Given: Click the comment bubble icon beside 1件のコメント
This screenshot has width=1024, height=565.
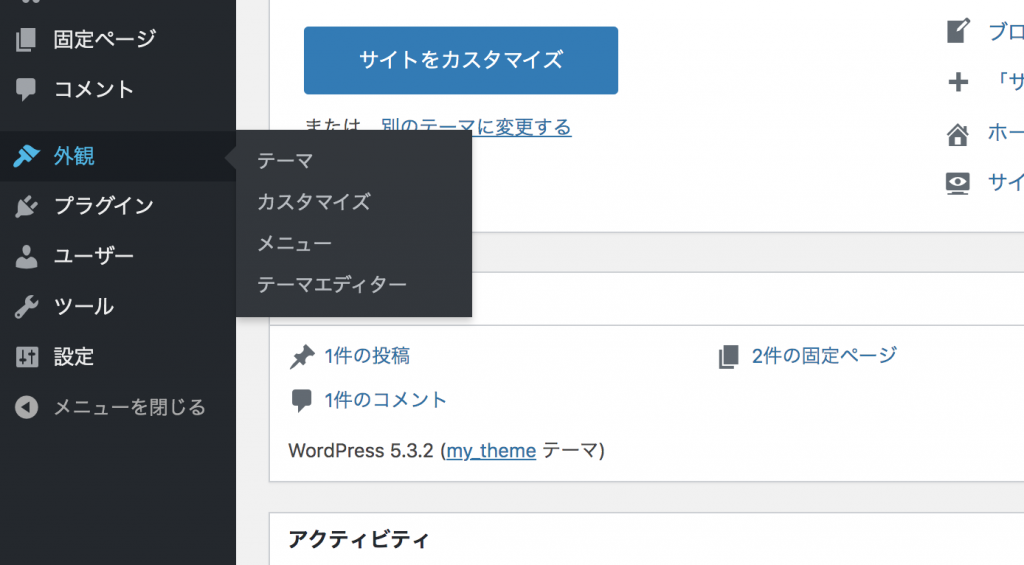Looking at the screenshot, I should 302,400.
